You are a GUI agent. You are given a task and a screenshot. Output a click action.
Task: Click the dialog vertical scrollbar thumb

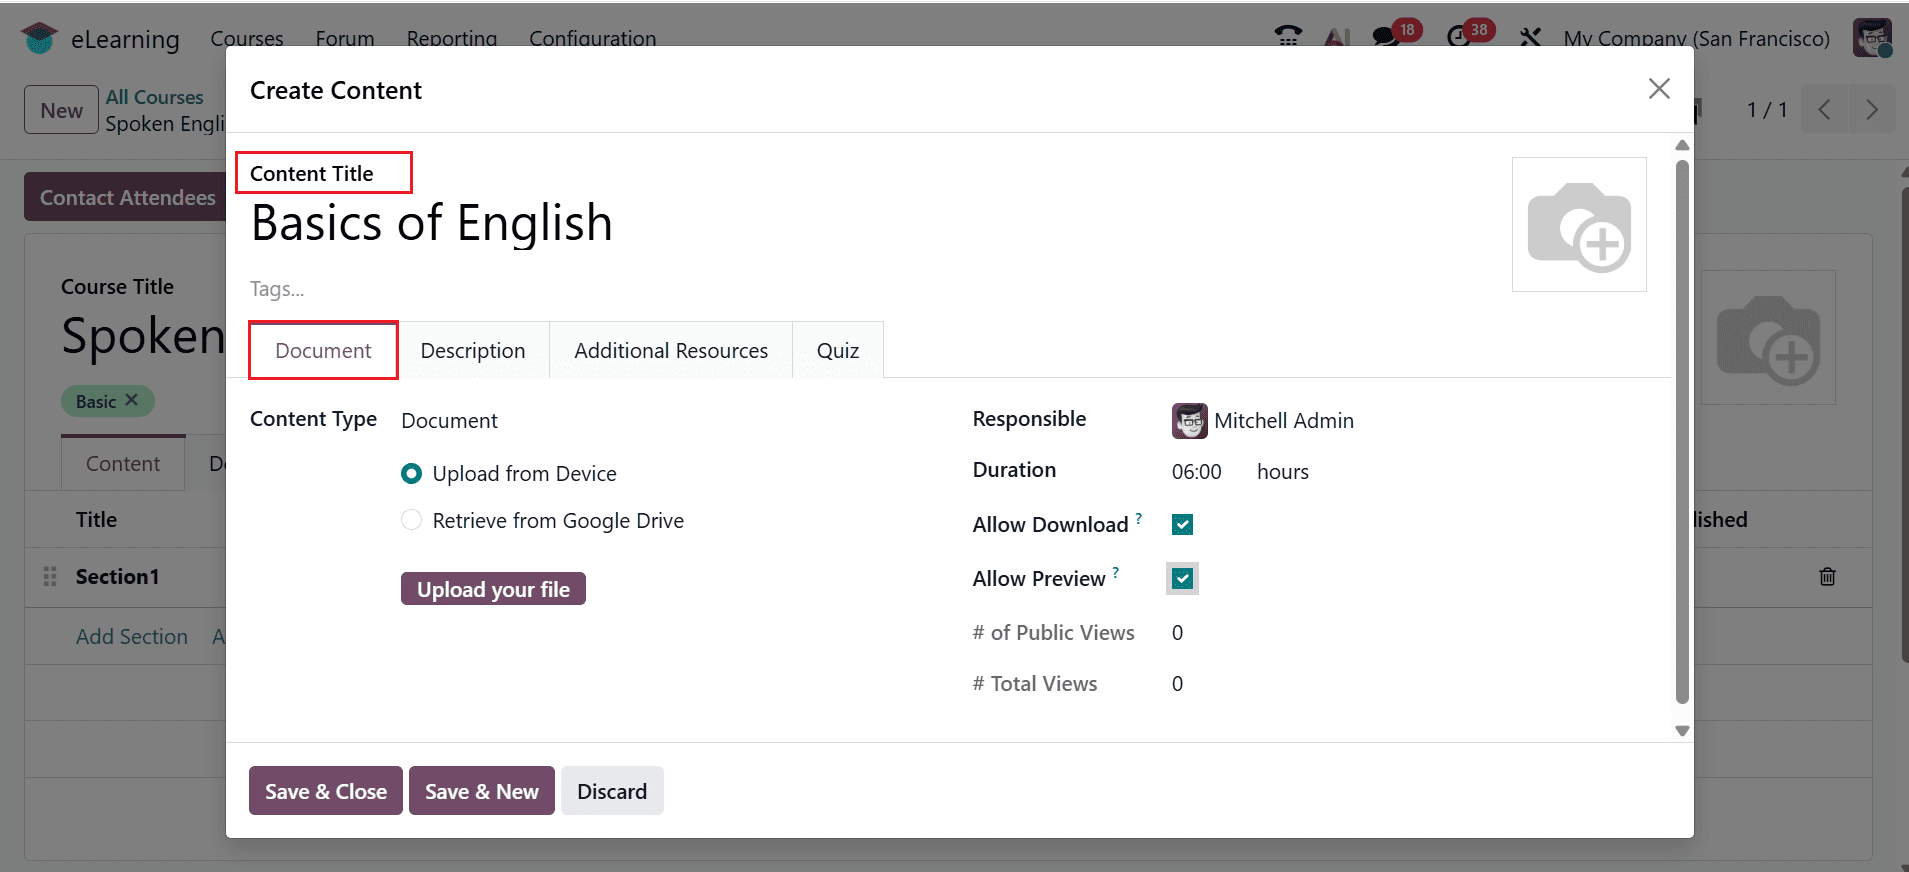click(x=1682, y=430)
